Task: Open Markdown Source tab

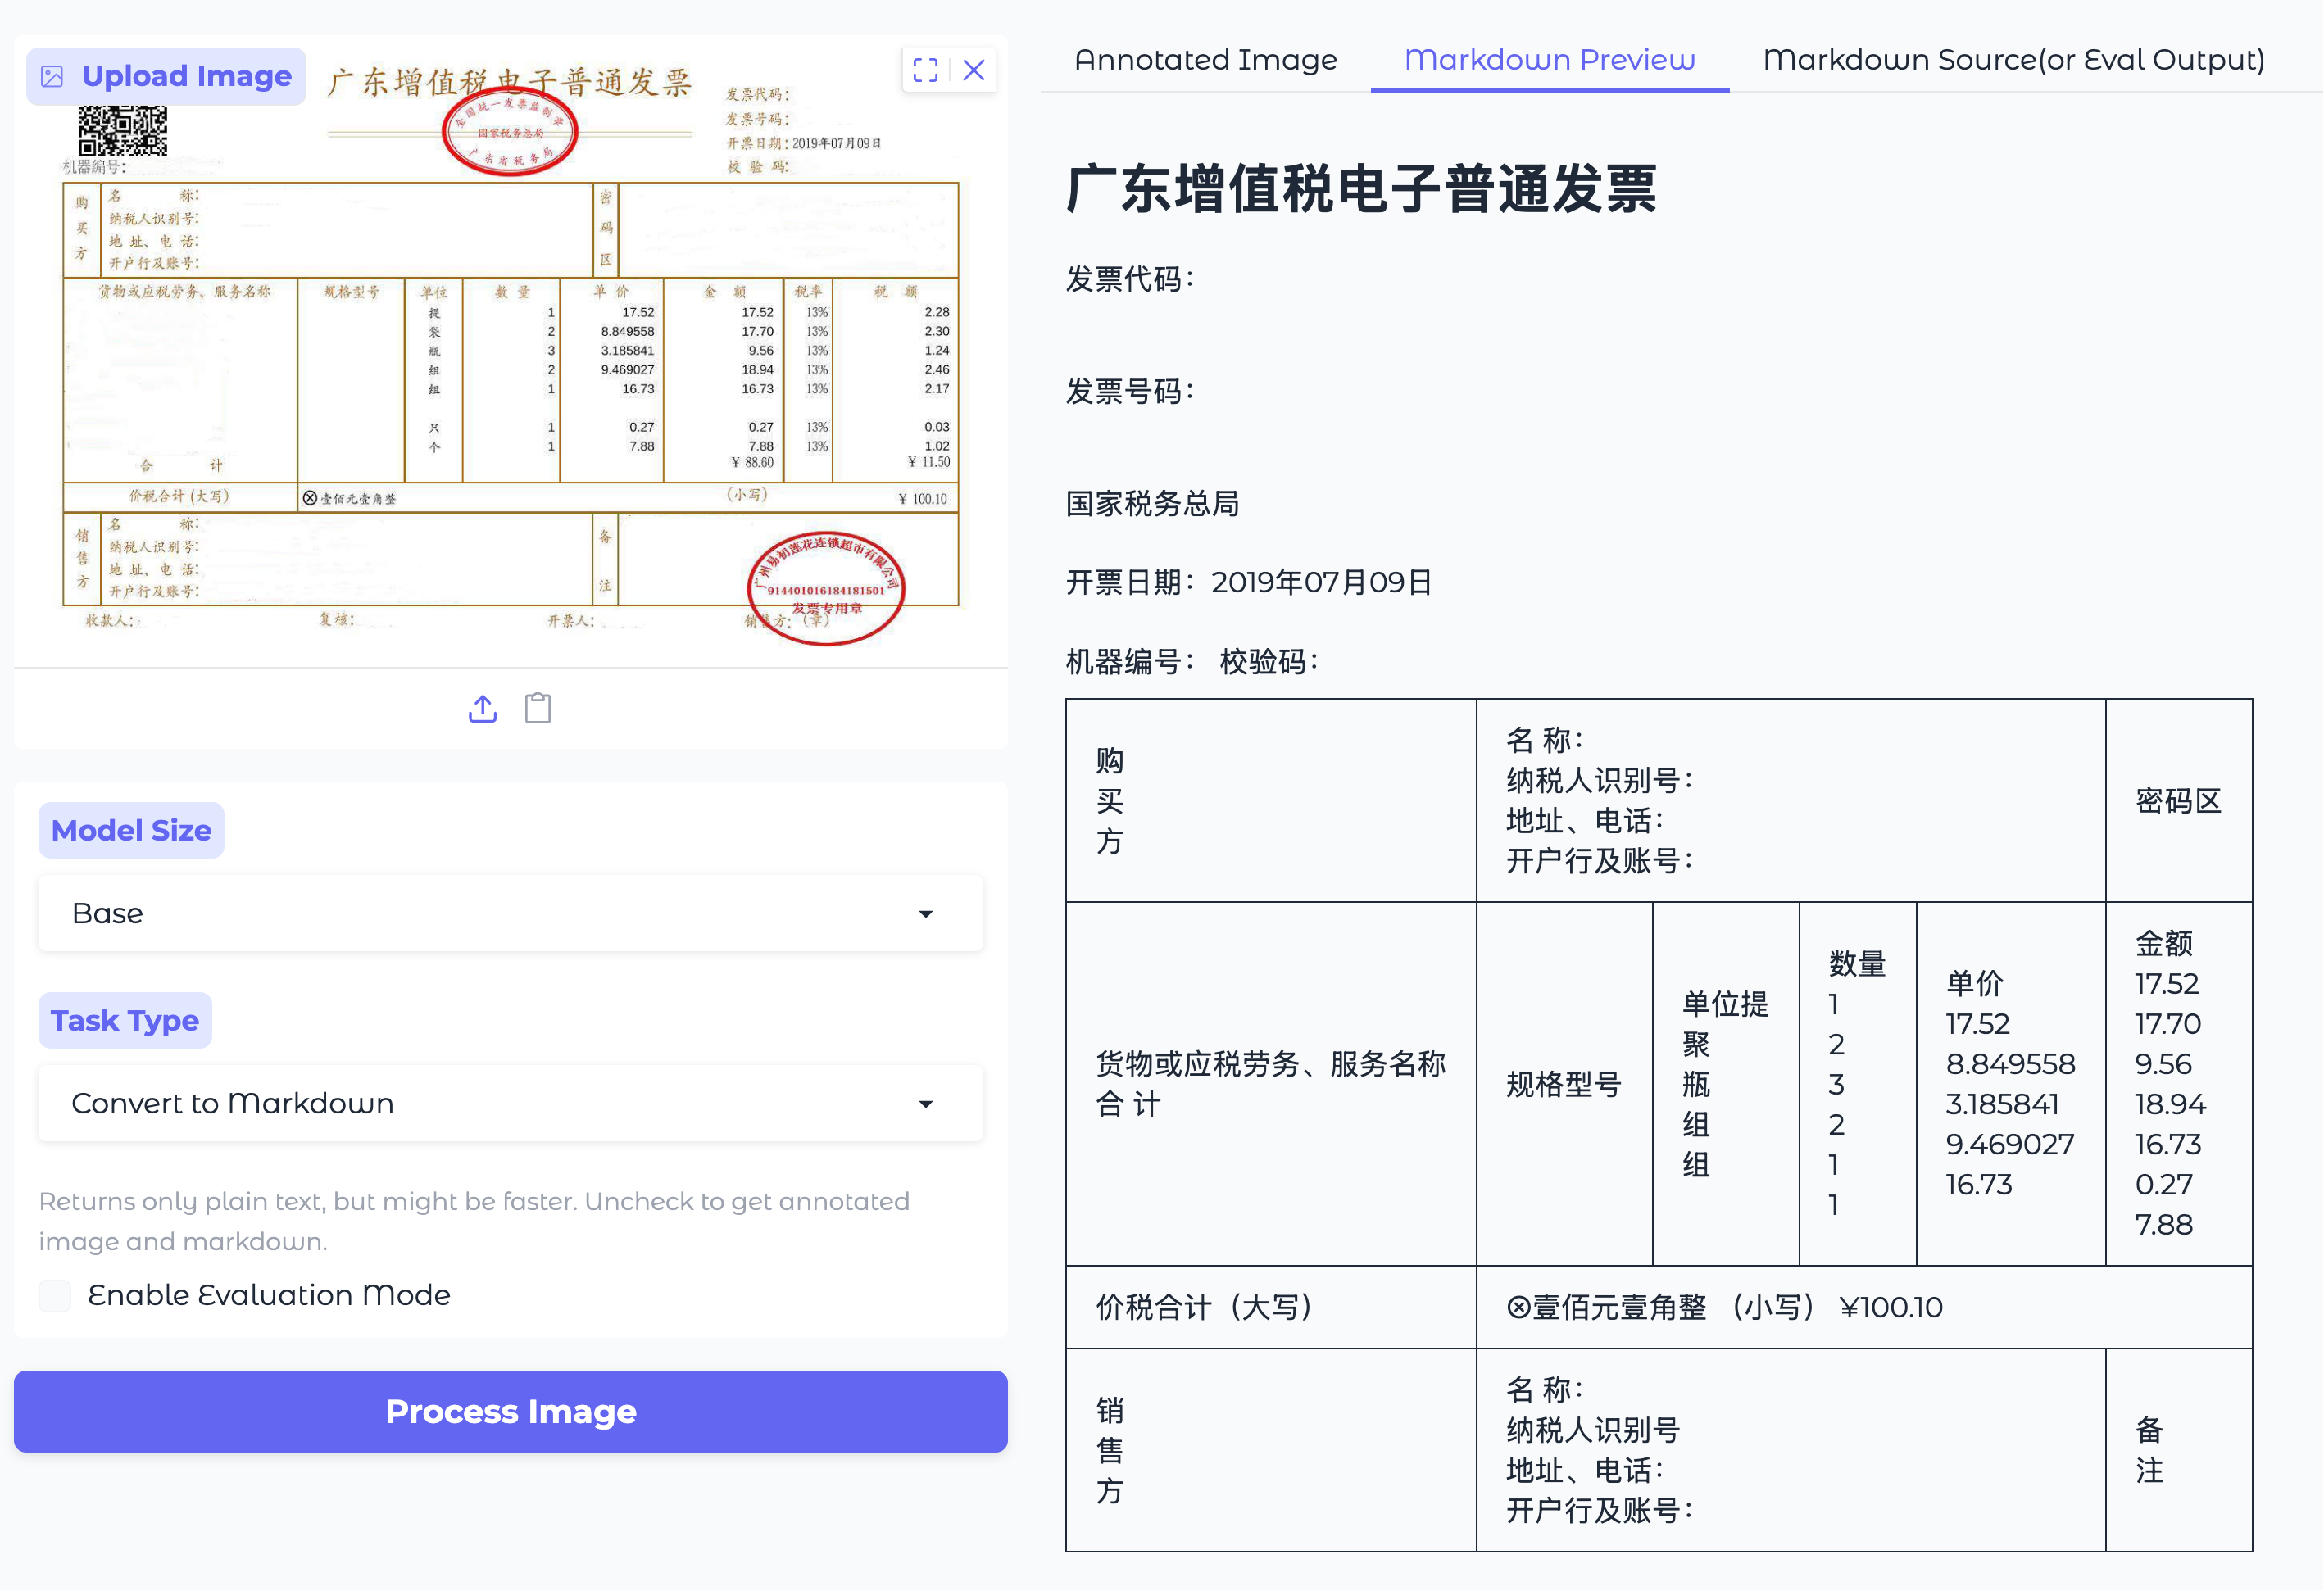Action: (2013, 60)
